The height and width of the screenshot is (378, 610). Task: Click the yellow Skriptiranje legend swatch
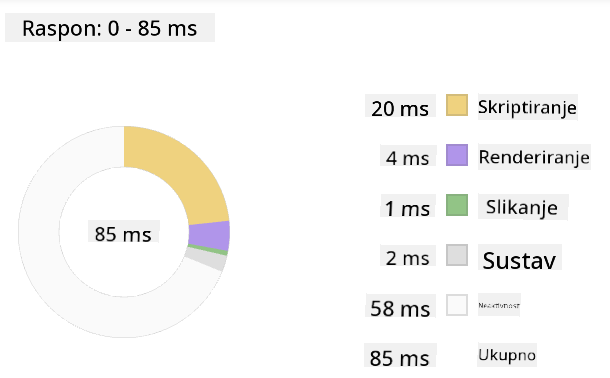pos(457,105)
